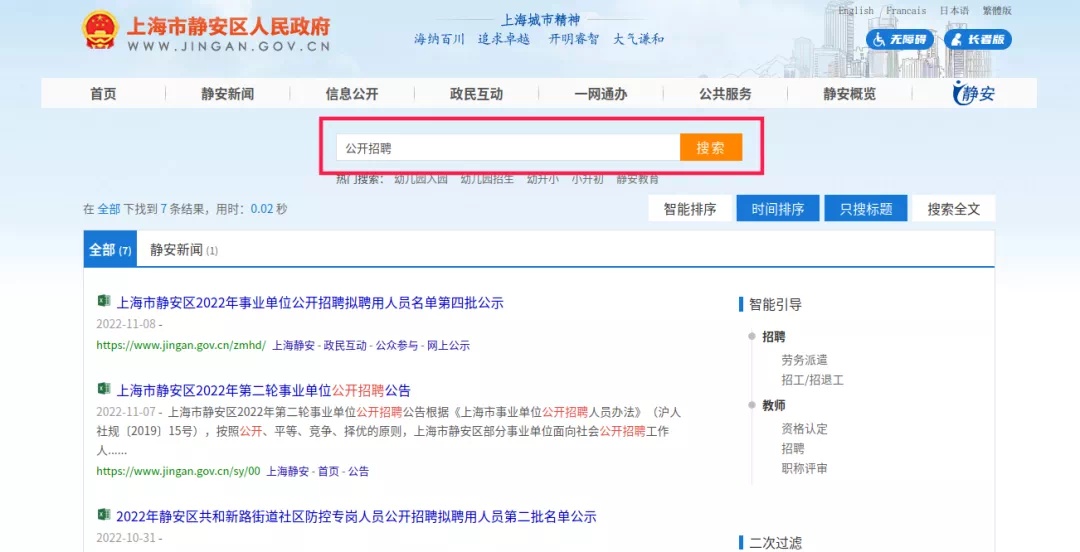The height and width of the screenshot is (552, 1080).
Task: Open the 无障碍 accessibility mode button
Action: (x=900, y=39)
